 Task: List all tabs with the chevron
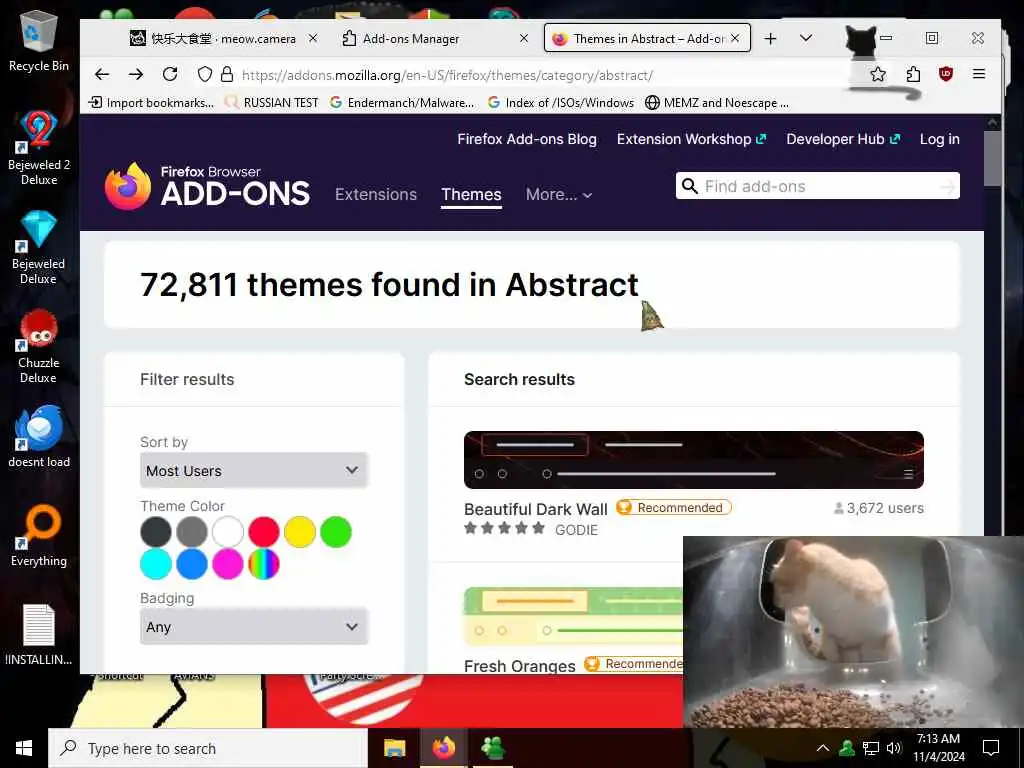pyautogui.click(x=806, y=39)
